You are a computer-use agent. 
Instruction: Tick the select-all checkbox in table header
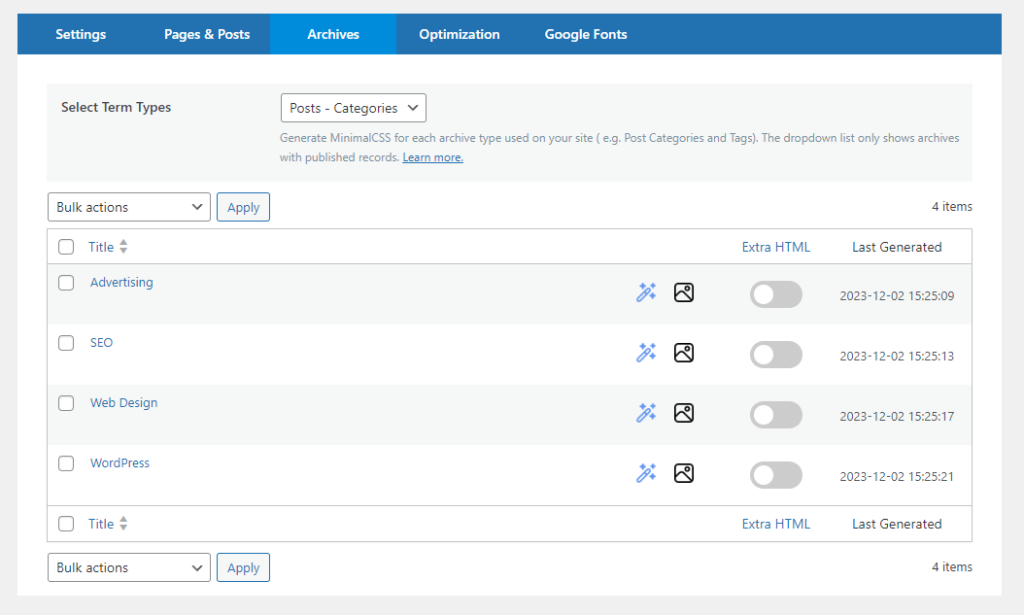click(x=66, y=247)
